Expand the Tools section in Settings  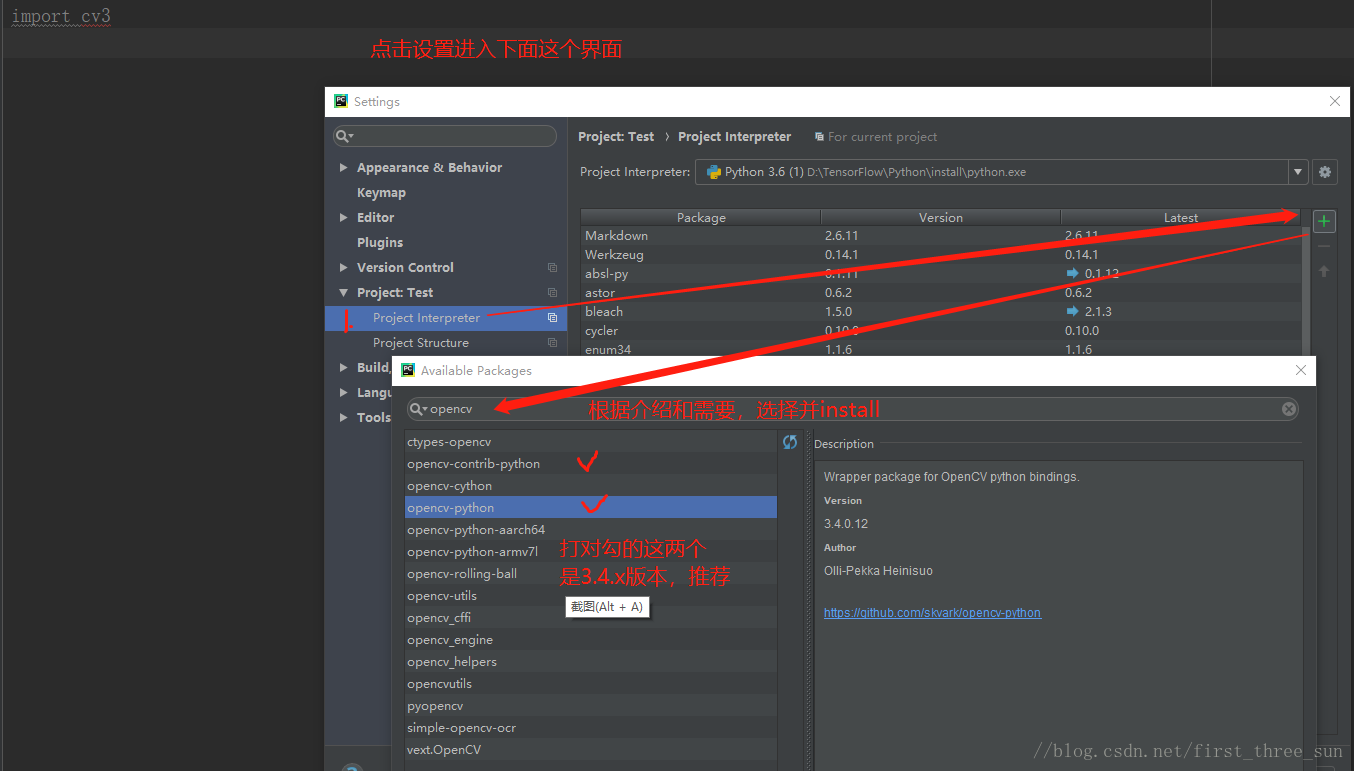(344, 418)
